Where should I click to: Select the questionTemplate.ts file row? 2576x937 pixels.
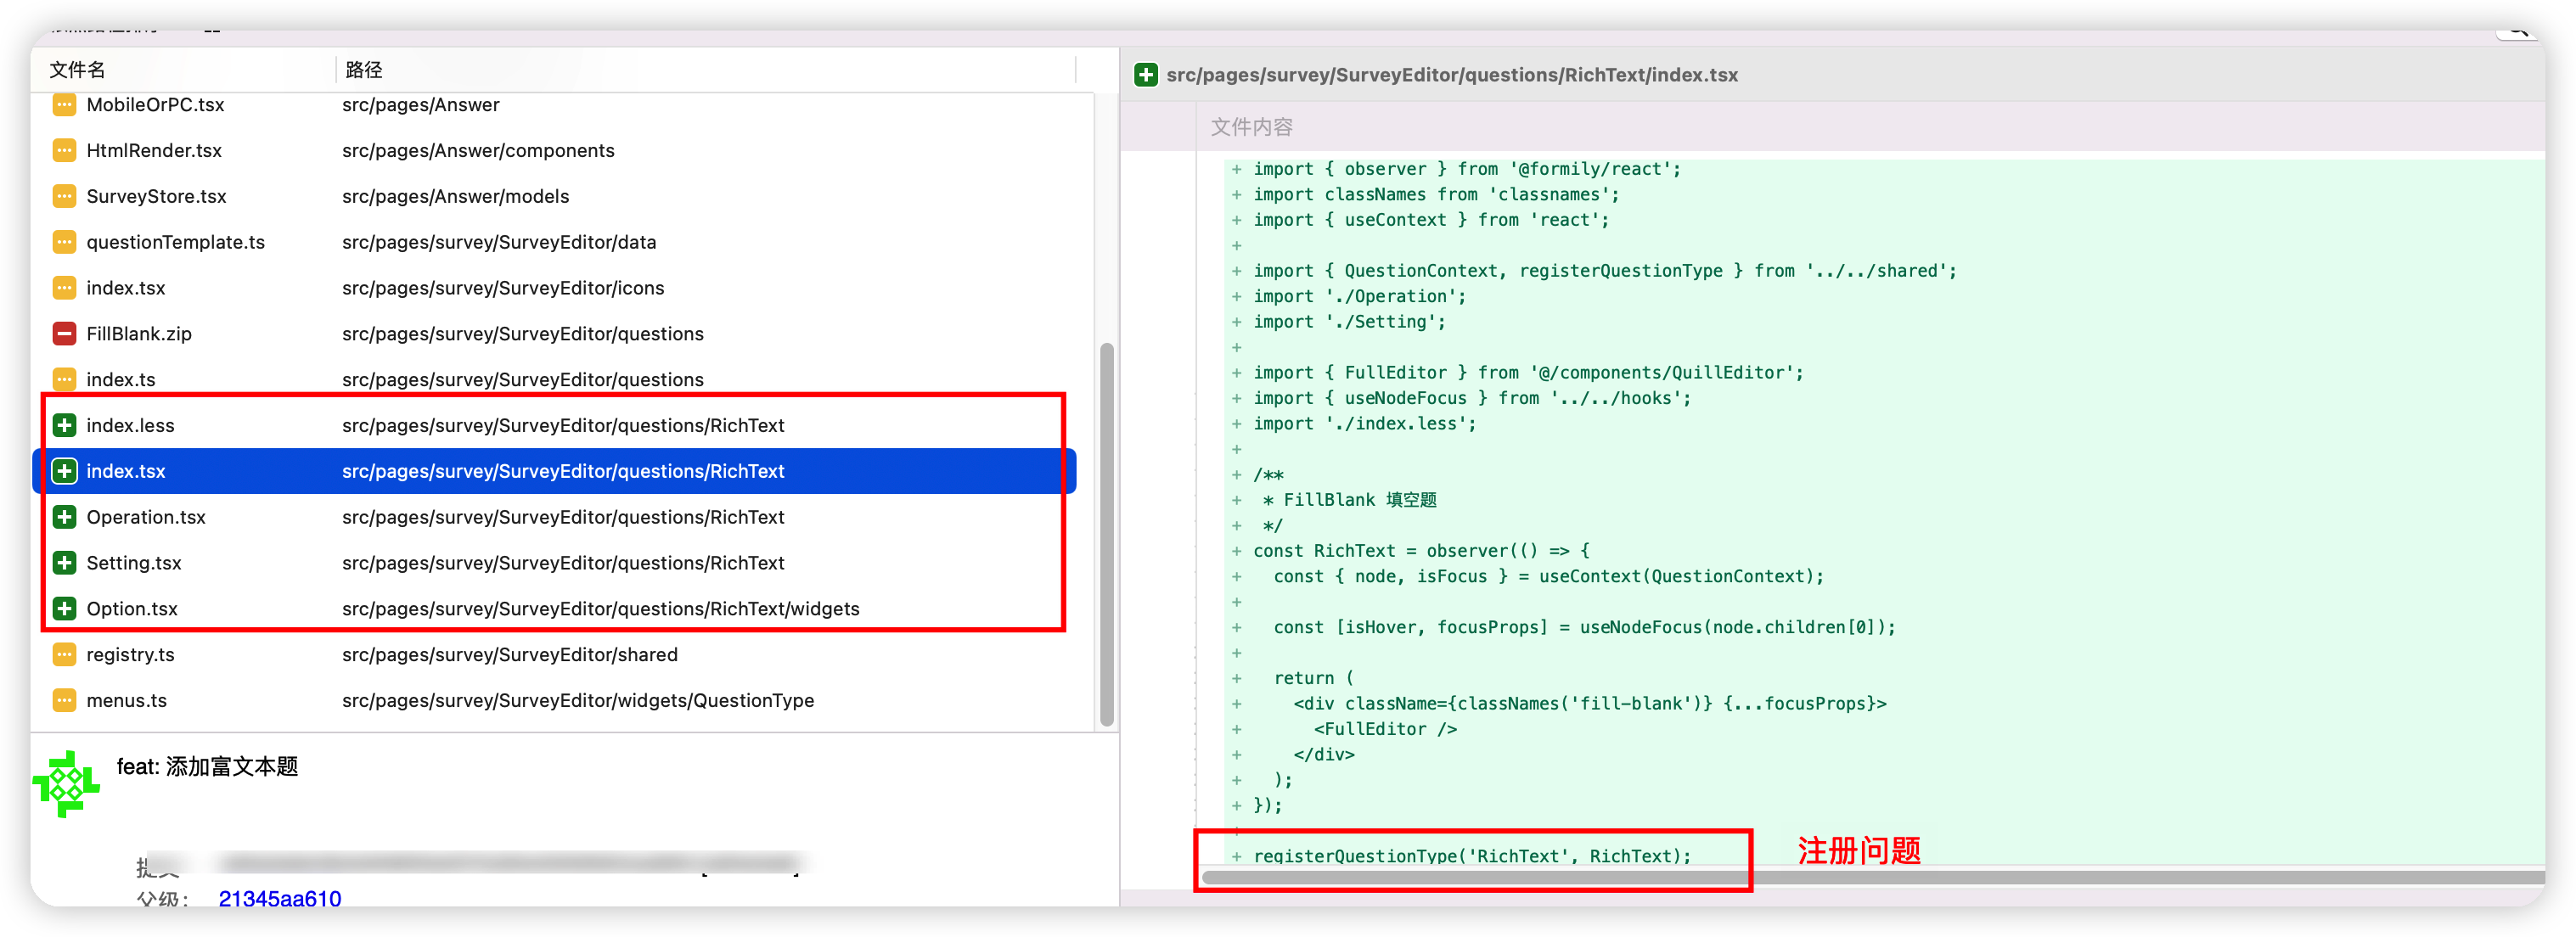coord(555,243)
